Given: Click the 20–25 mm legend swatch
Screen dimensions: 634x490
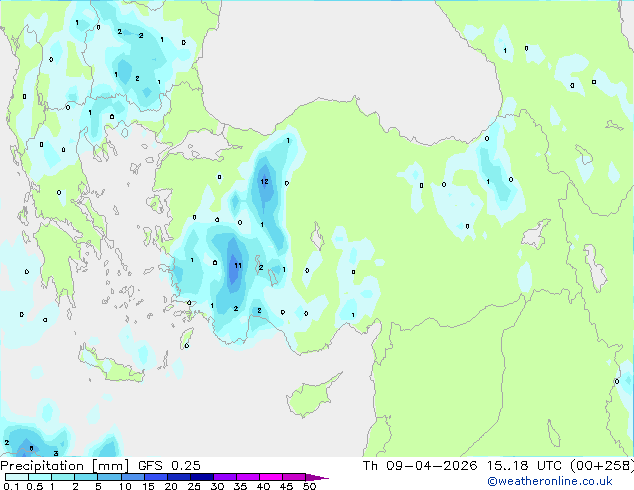Looking at the screenshot, I should (179, 477).
